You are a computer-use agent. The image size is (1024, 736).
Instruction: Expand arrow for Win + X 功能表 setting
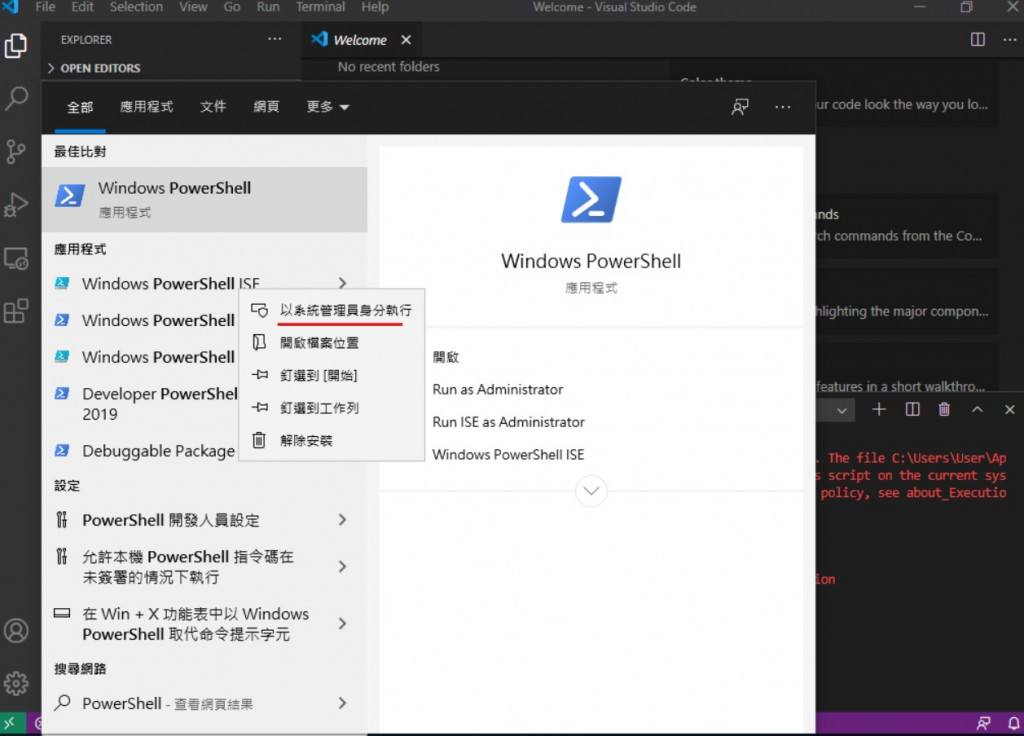coord(342,624)
